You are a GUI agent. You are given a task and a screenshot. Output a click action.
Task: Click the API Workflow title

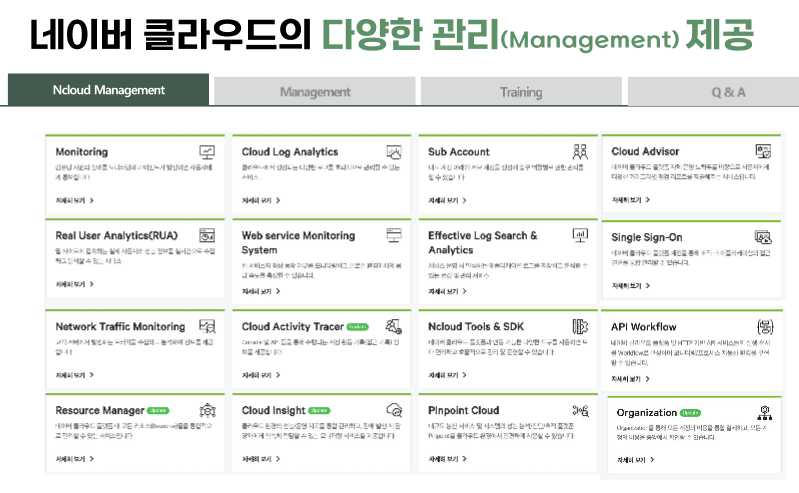click(644, 327)
